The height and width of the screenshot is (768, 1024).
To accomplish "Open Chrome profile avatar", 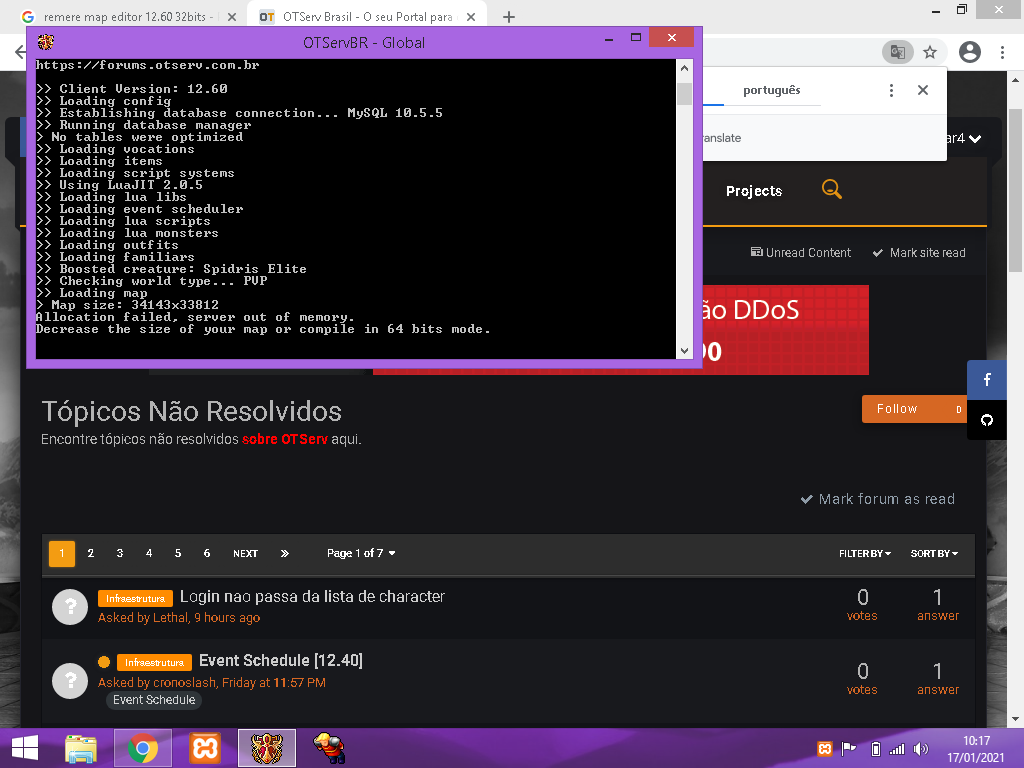I will click(x=970, y=52).
